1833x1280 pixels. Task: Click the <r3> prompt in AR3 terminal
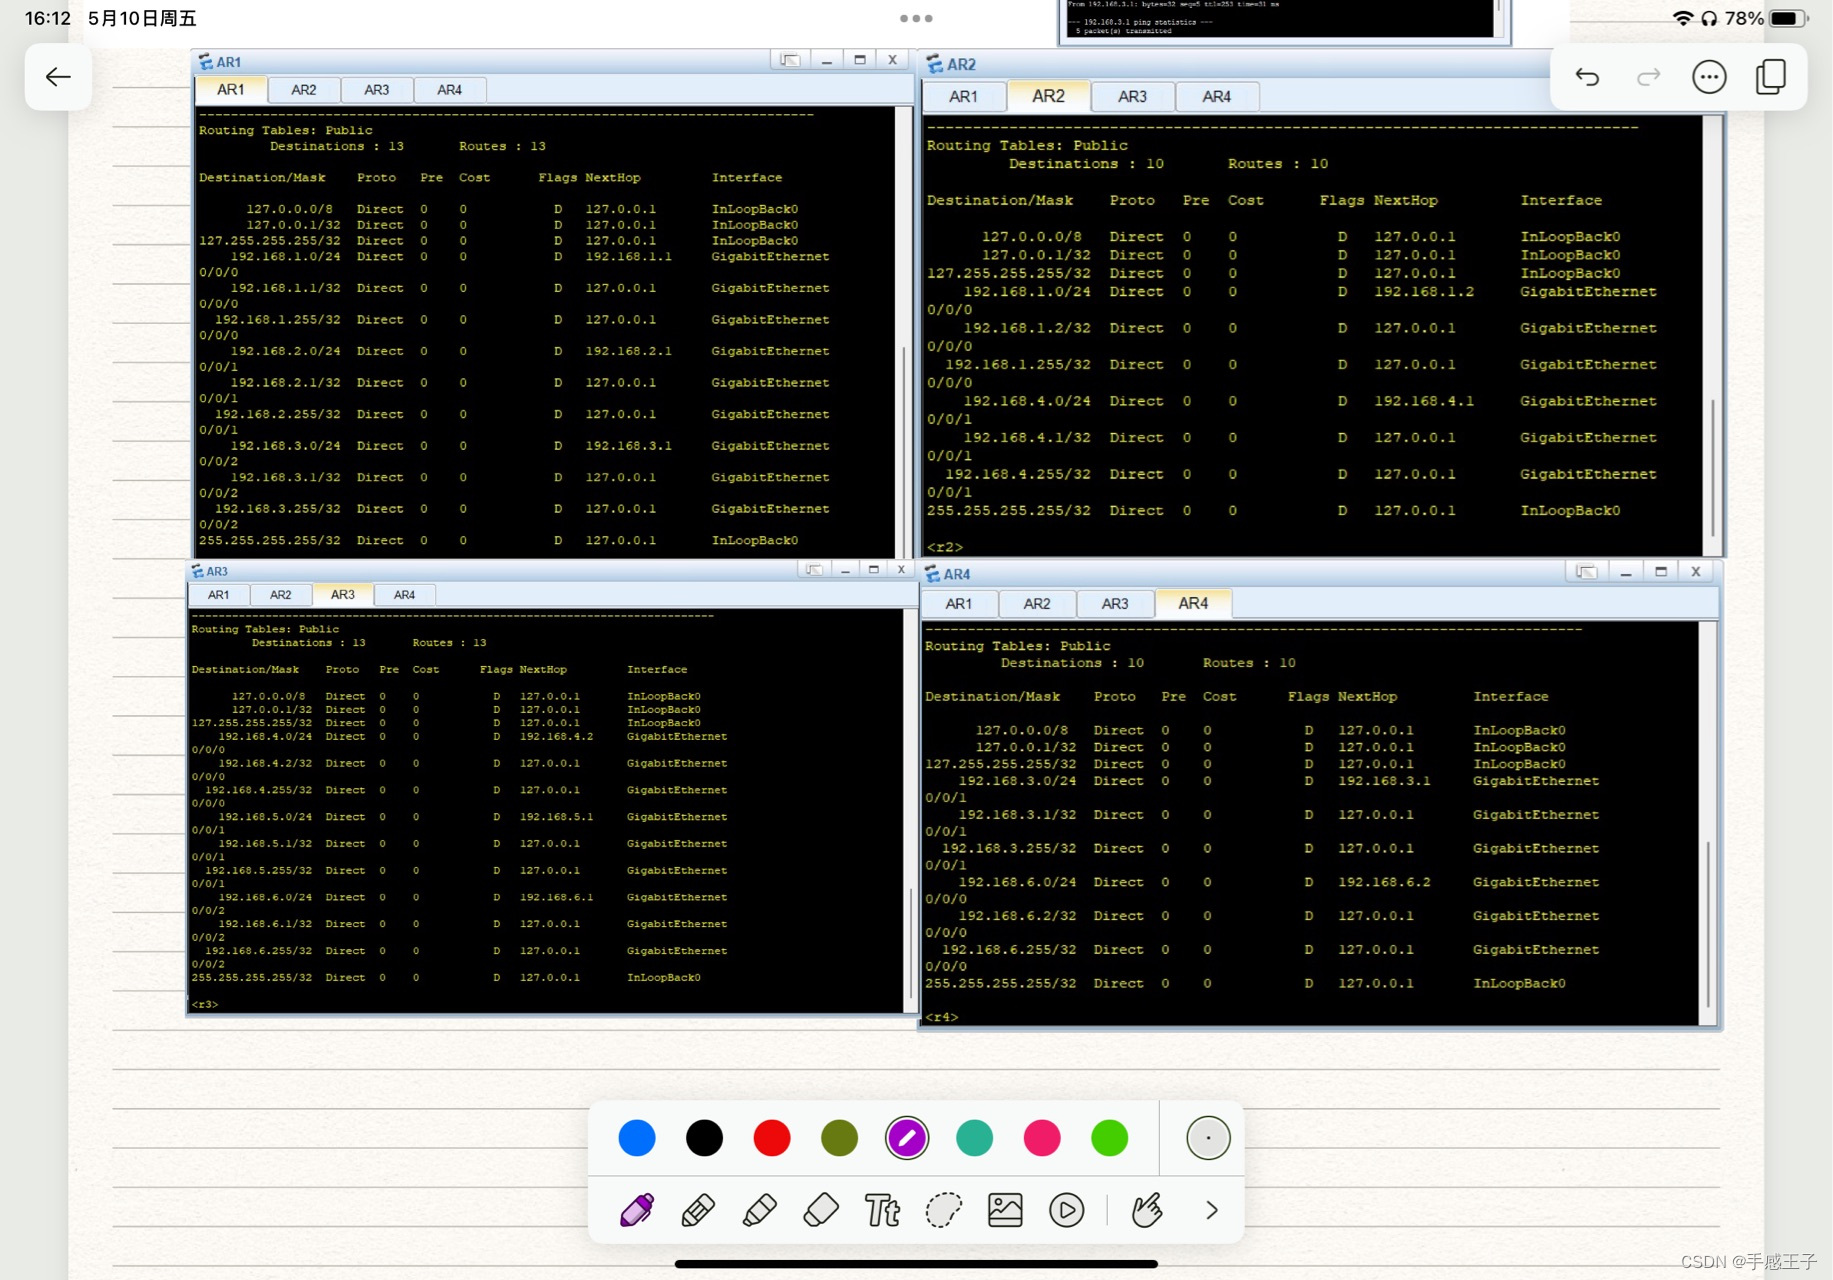[x=205, y=1004]
